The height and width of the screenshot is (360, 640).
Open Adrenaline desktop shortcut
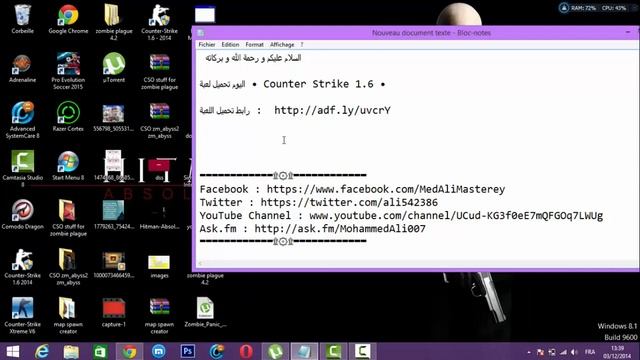click(x=22, y=69)
